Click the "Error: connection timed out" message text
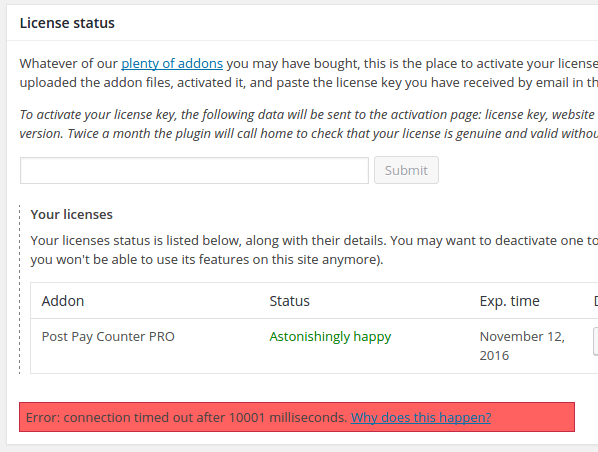598x452 pixels. (186, 417)
